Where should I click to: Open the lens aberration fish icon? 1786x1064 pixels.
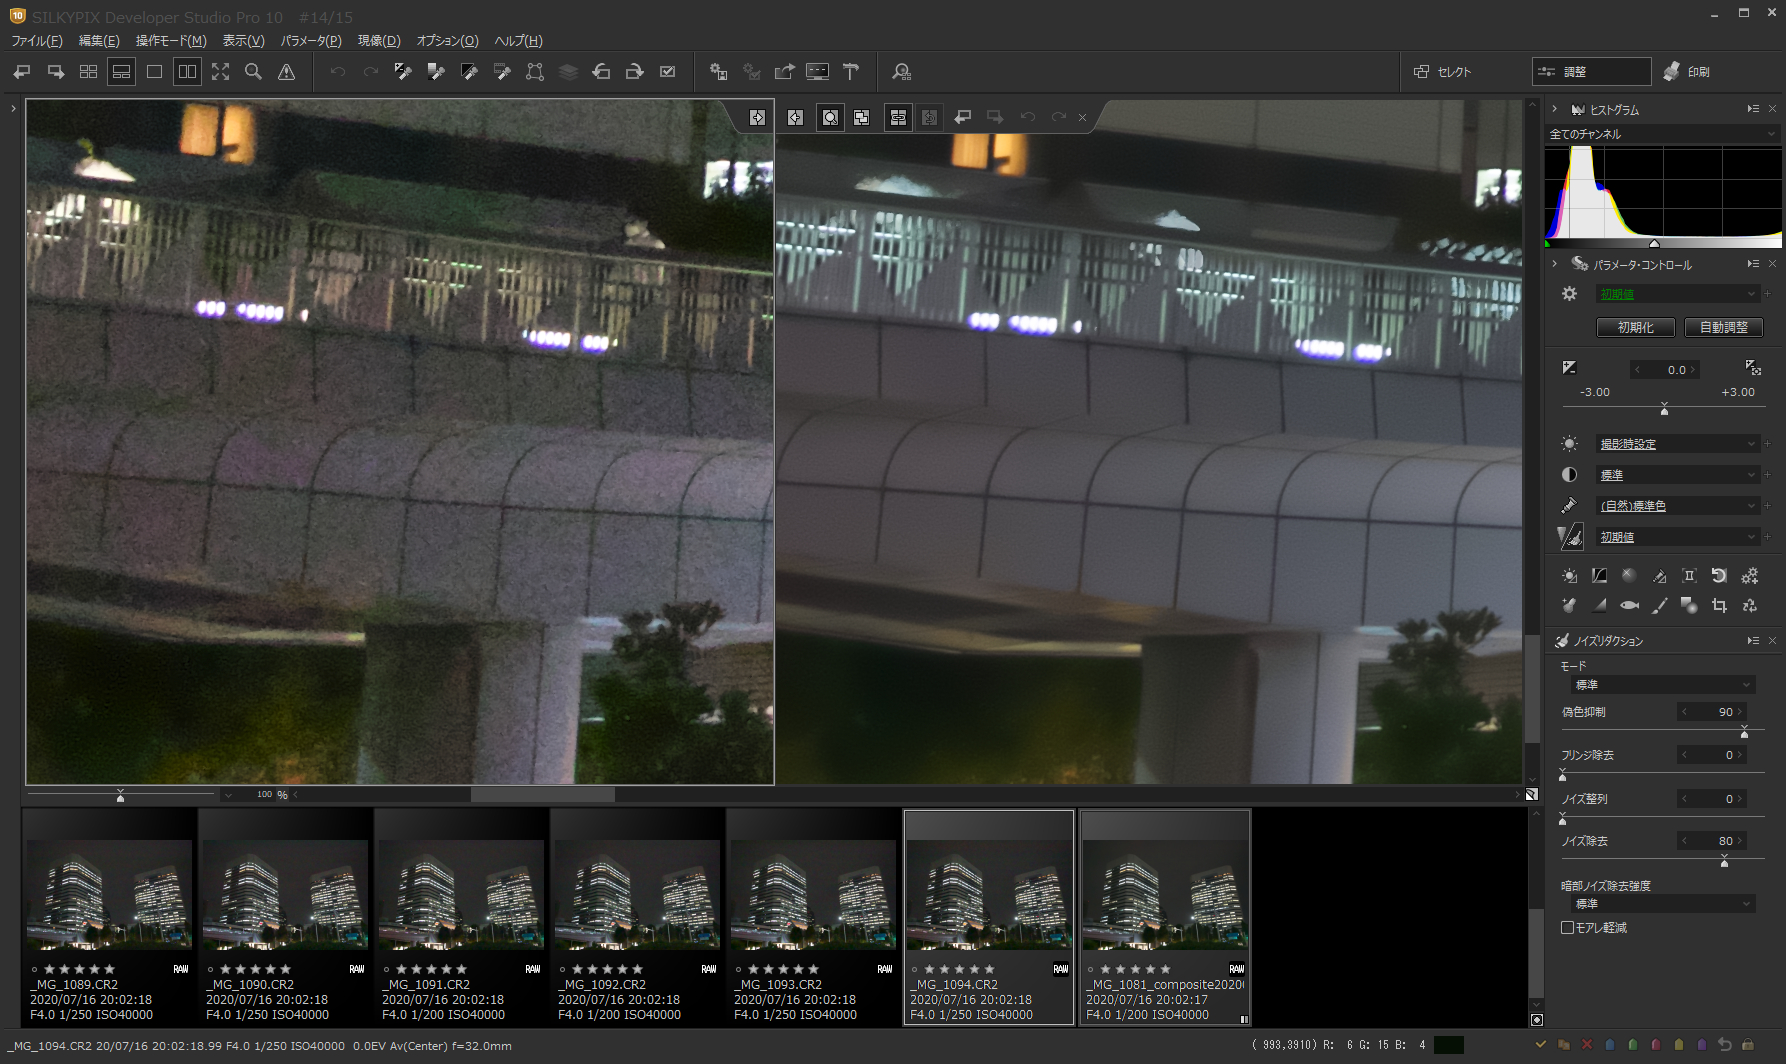pos(1629,605)
